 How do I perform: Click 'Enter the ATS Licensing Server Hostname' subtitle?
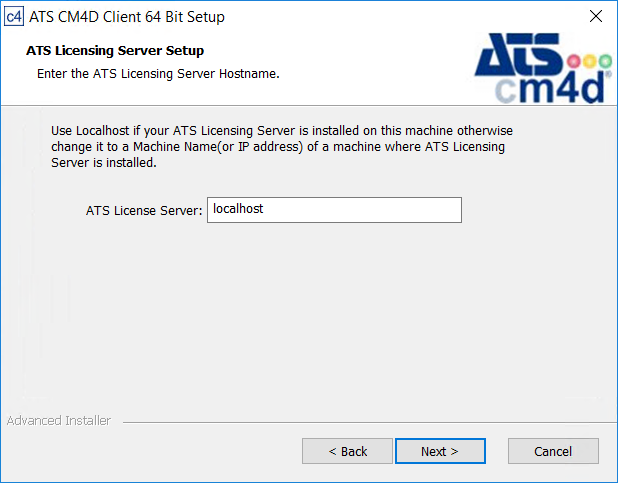point(158,74)
